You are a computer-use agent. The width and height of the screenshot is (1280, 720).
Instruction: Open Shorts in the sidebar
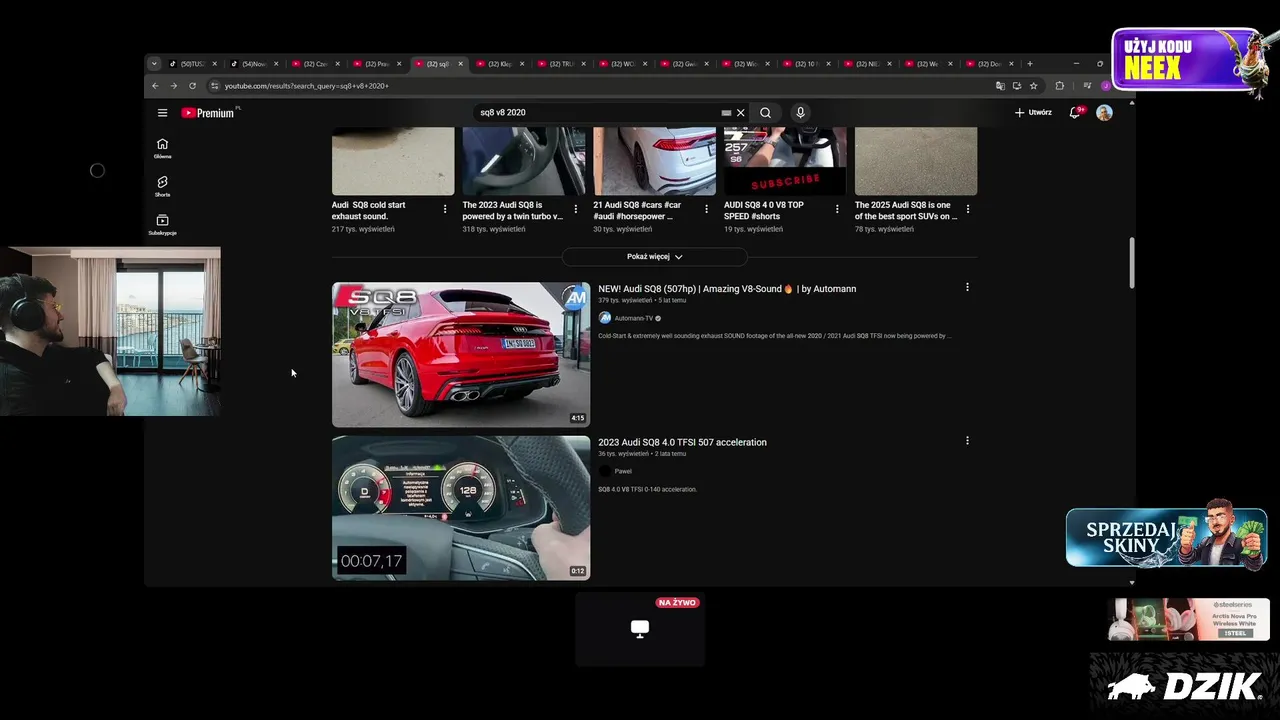(x=162, y=186)
